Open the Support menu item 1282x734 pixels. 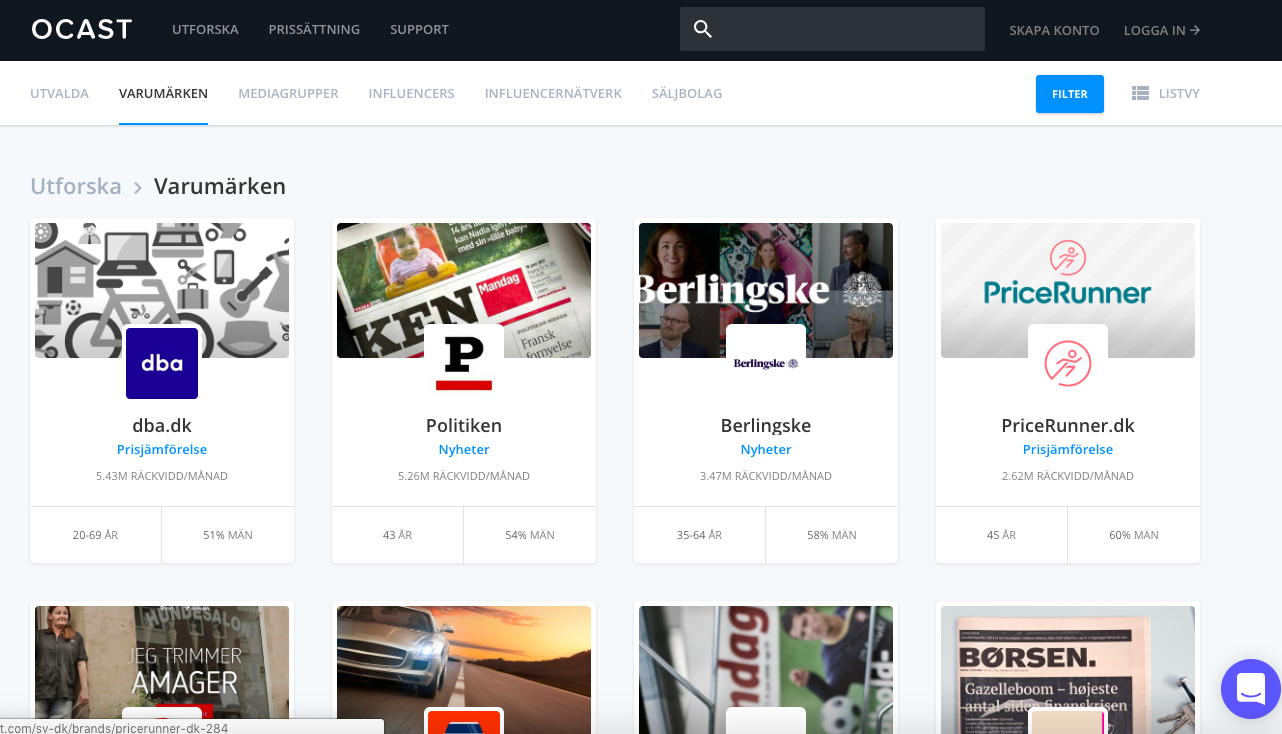pyautogui.click(x=419, y=30)
